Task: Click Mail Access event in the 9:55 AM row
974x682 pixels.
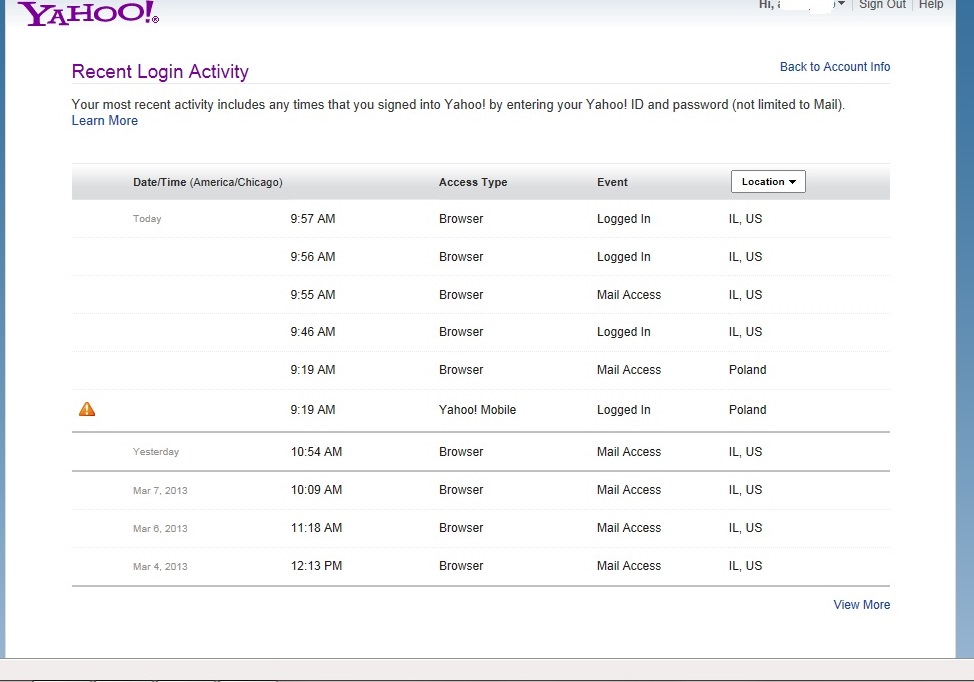Action: tap(629, 294)
